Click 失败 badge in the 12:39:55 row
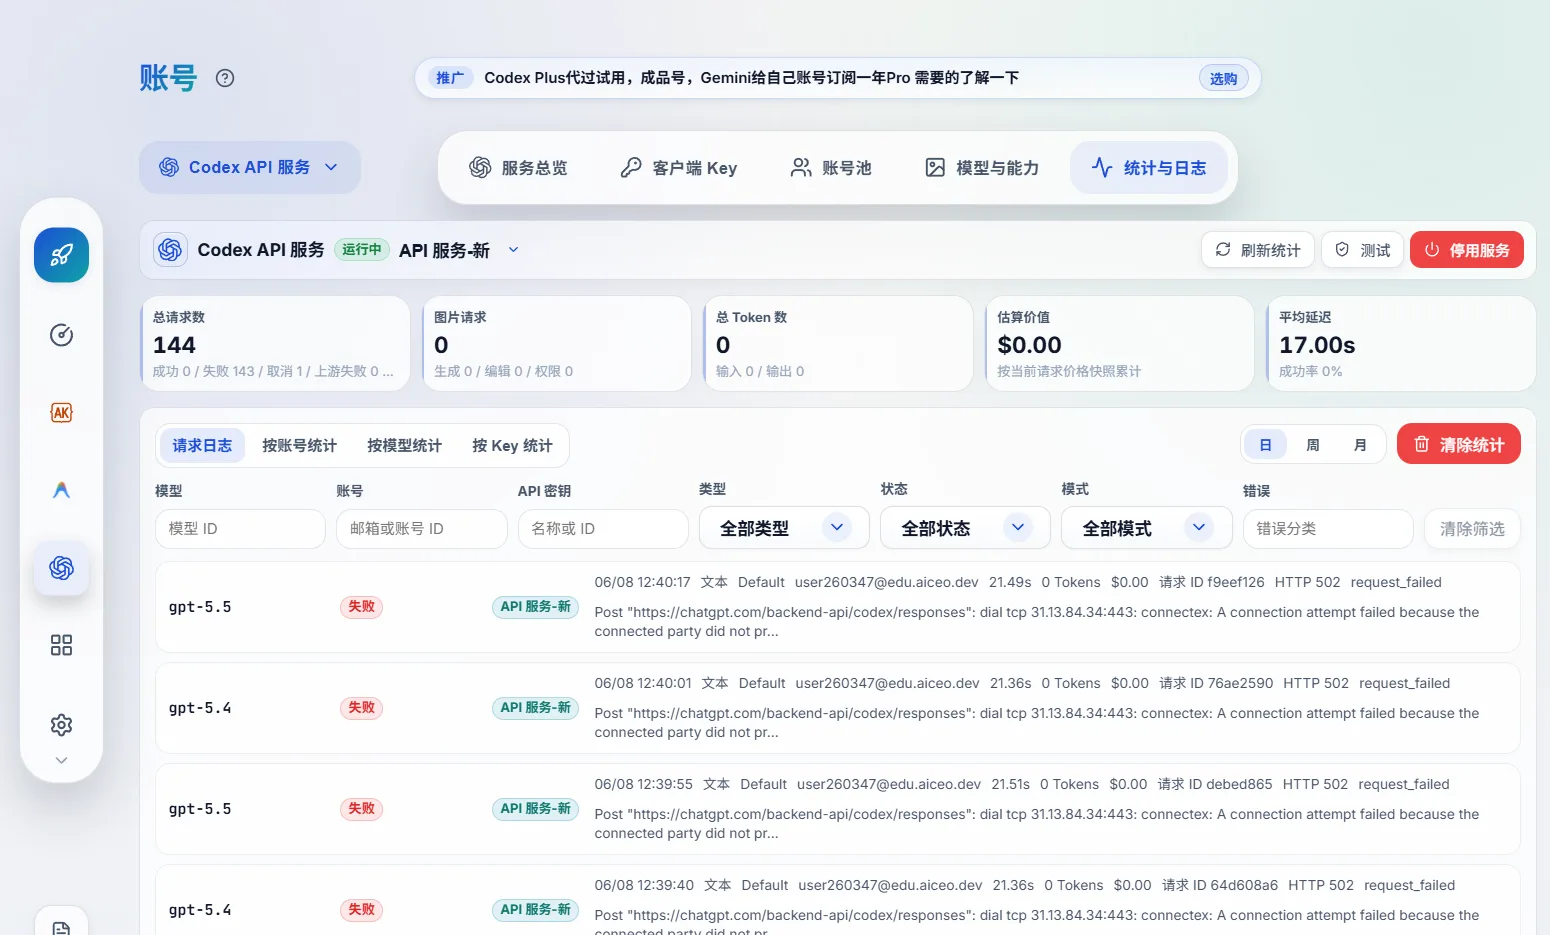 pos(361,809)
